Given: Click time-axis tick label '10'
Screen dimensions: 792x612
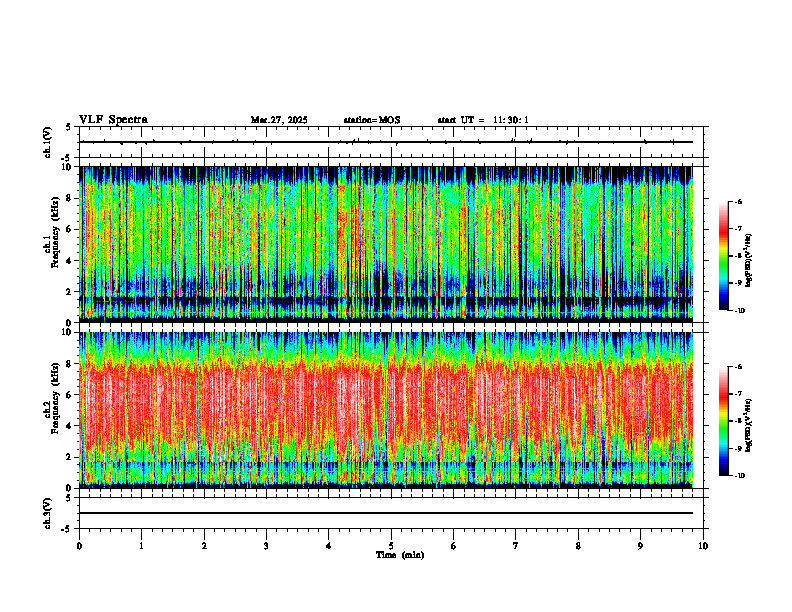Looking at the screenshot, I should tap(703, 546).
